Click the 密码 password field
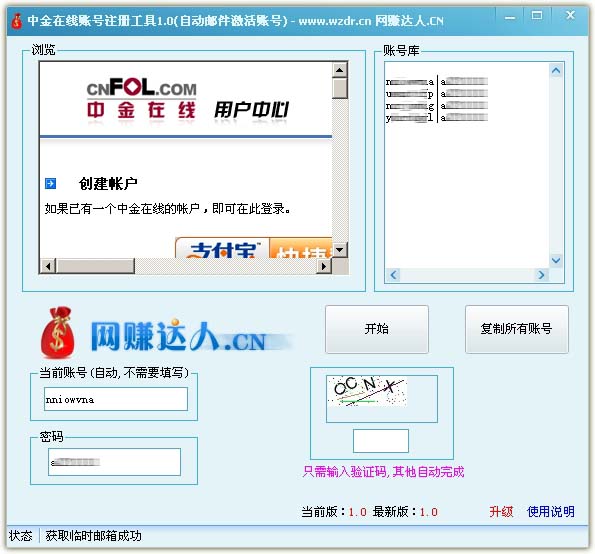This screenshot has width=595, height=554. pos(114,462)
